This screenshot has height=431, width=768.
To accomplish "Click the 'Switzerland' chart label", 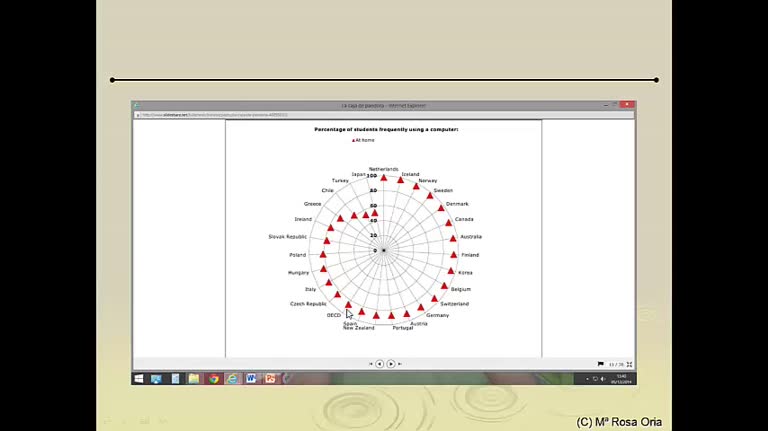I will click(455, 304).
